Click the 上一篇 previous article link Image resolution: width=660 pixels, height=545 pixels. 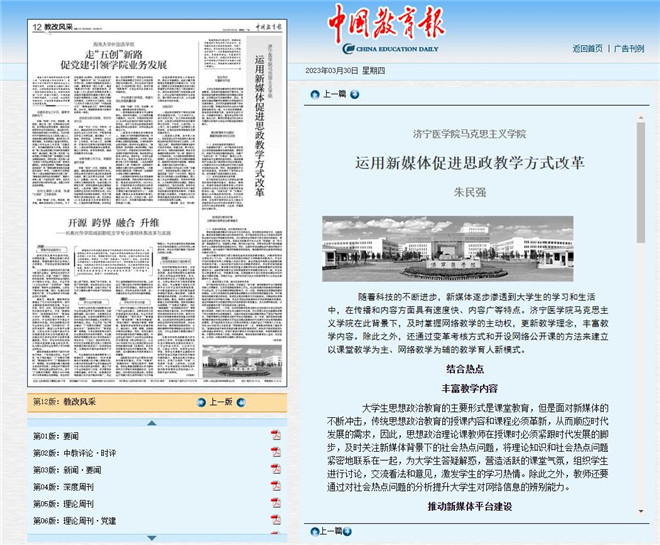pos(334,94)
